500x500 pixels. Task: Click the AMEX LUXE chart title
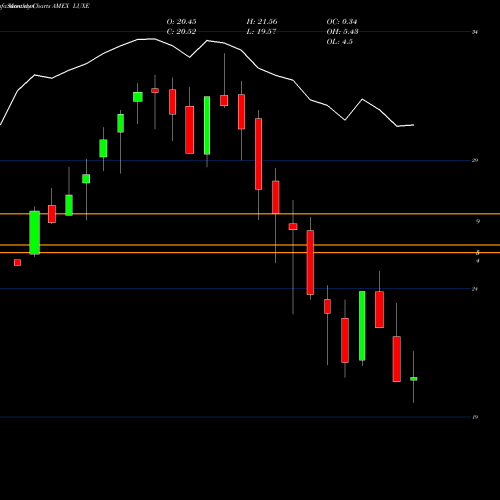[71, 6]
